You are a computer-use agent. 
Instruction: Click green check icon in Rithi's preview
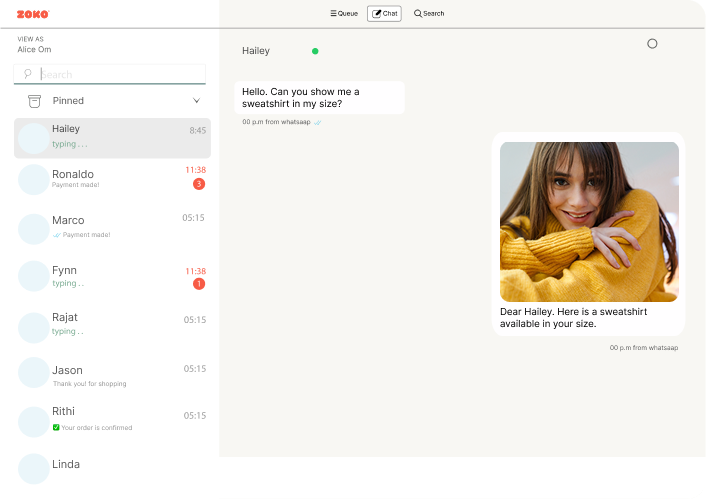click(56, 427)
